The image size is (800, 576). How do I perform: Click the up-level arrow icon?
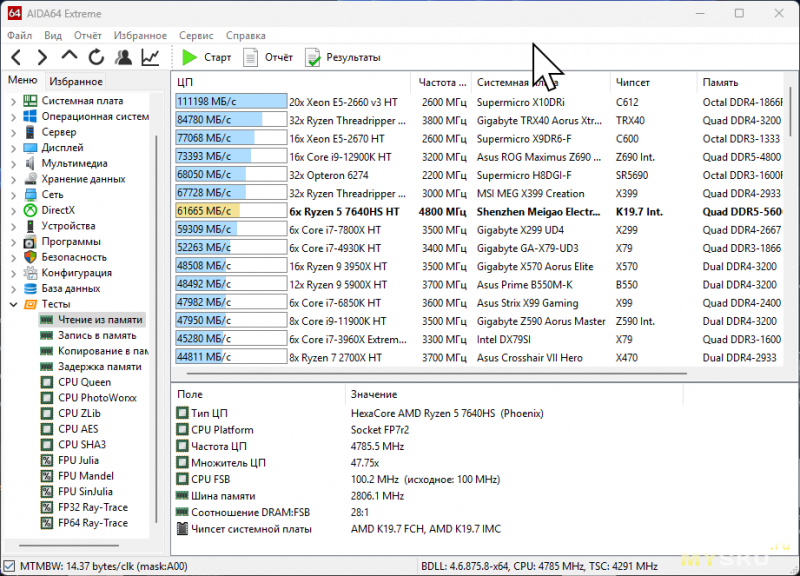click(69, 55)
